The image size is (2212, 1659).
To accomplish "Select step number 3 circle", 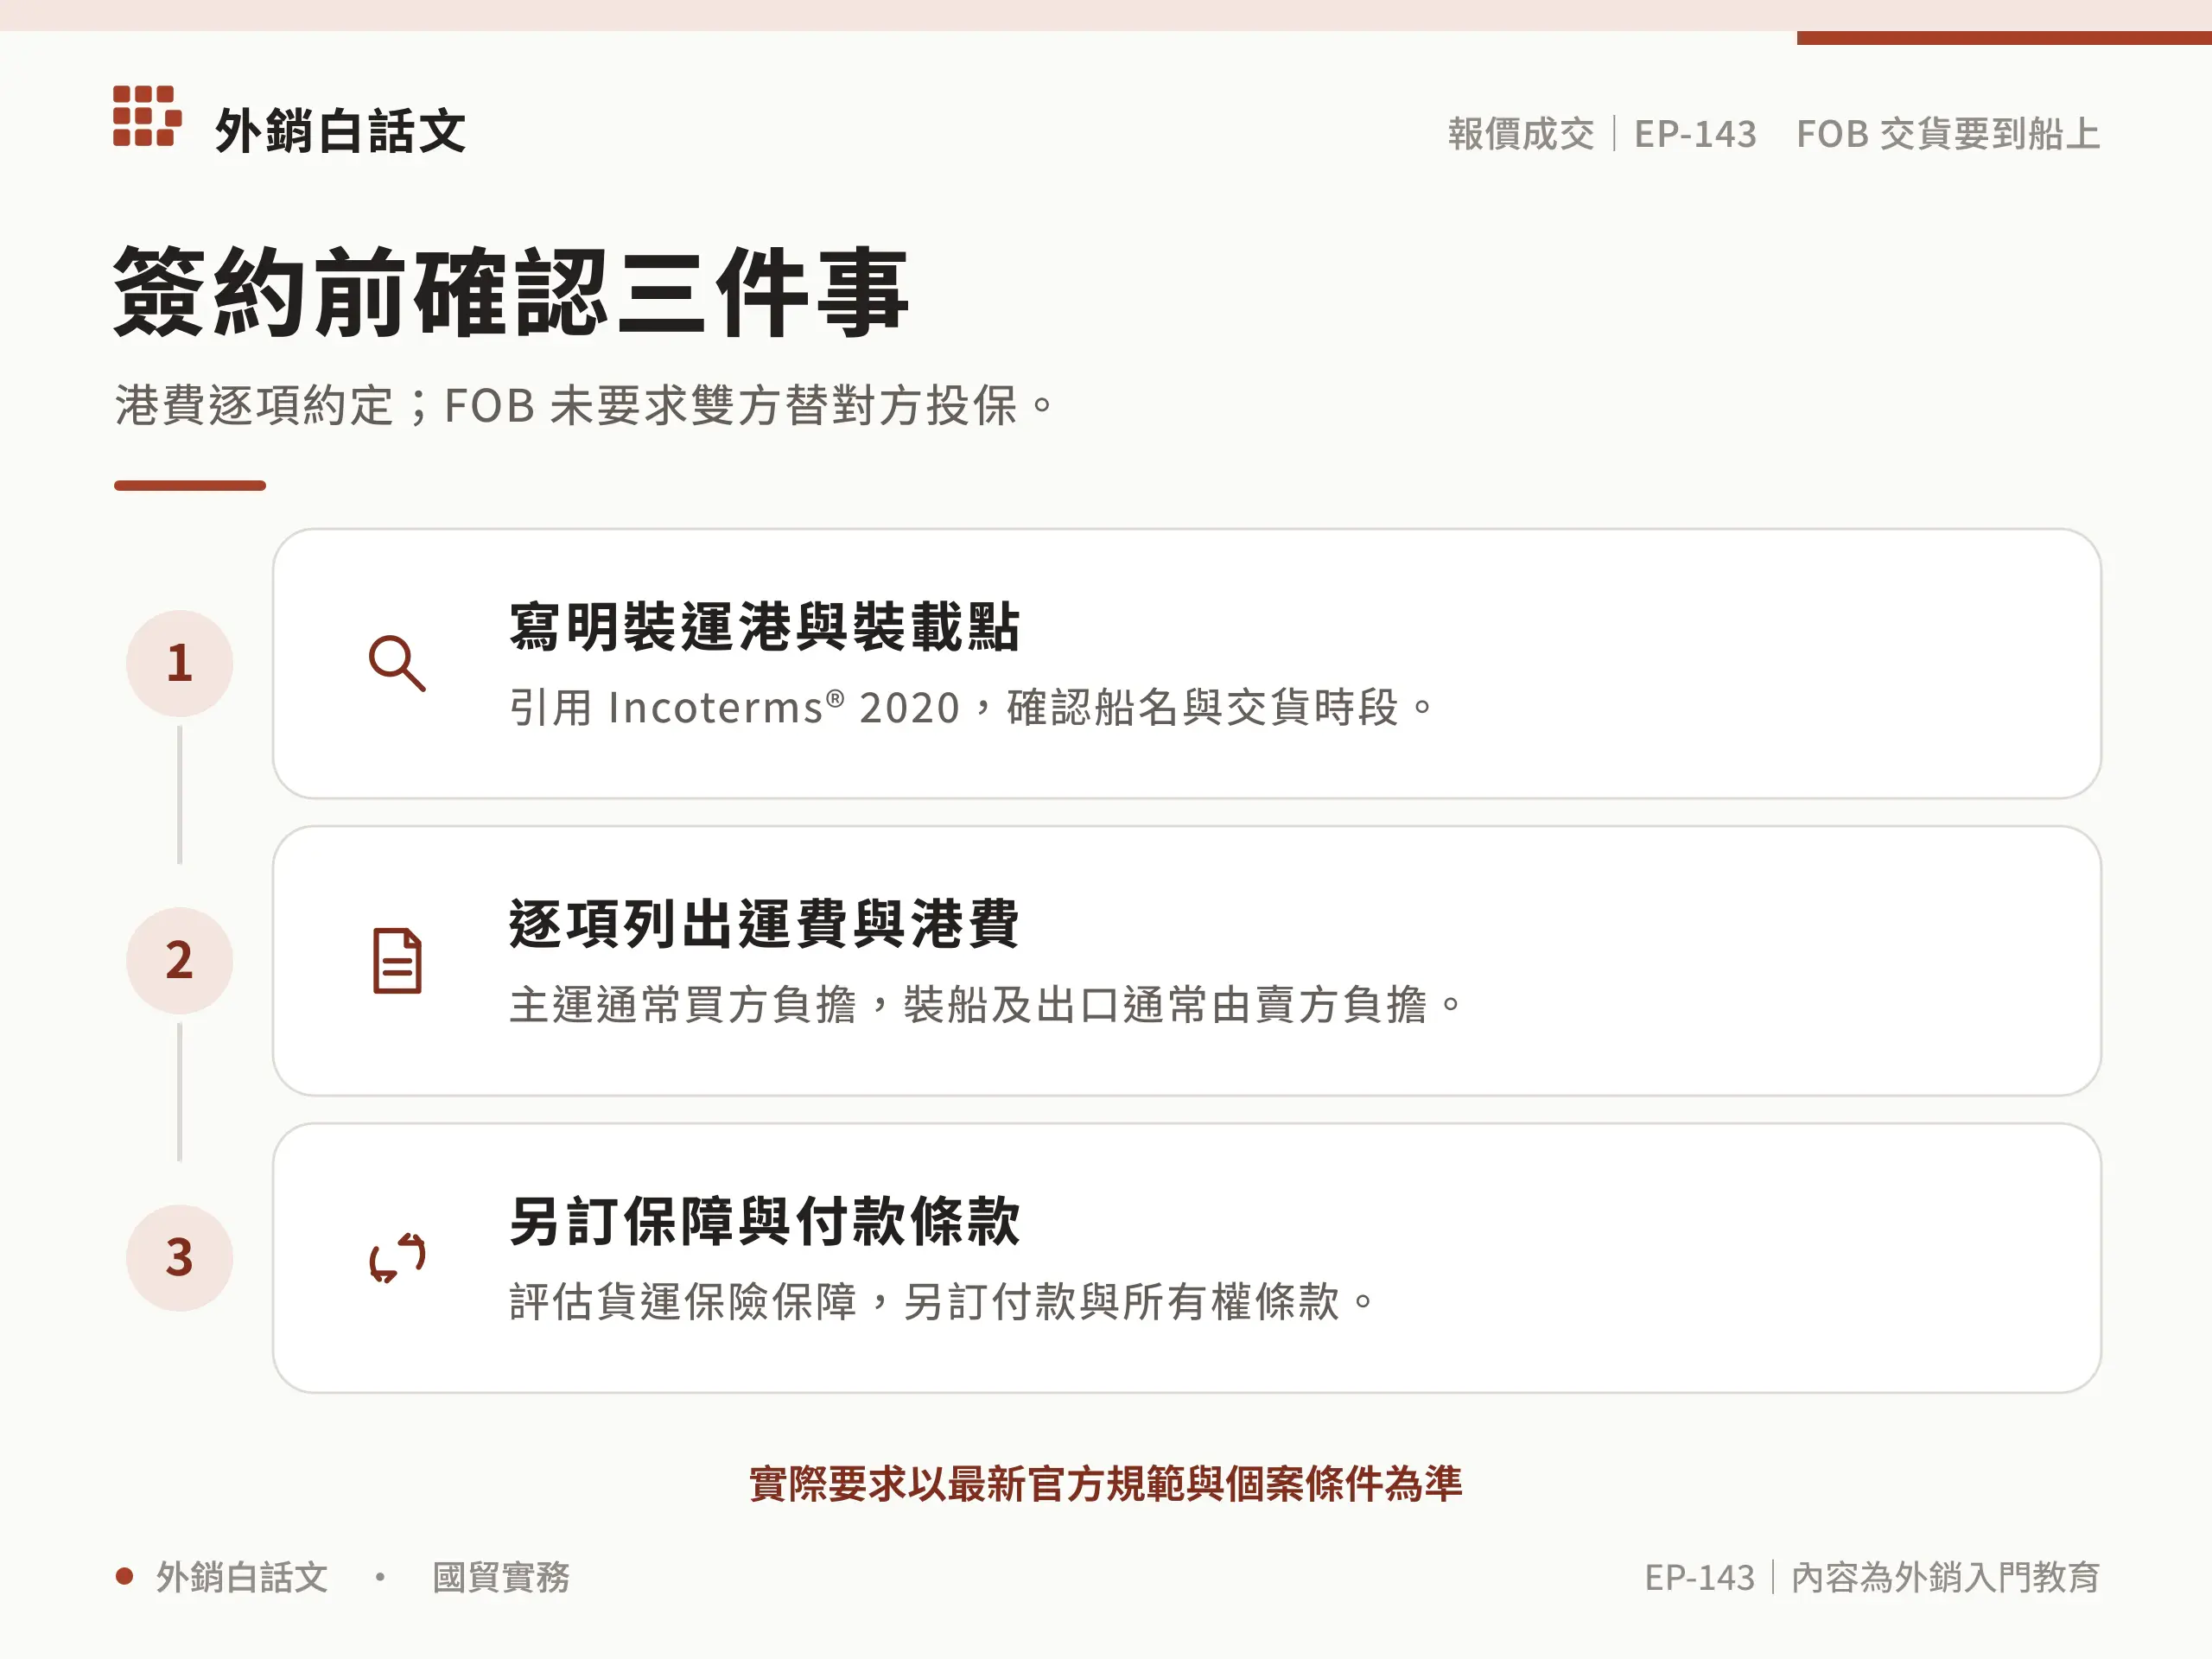I will [x=180, y=1257].
